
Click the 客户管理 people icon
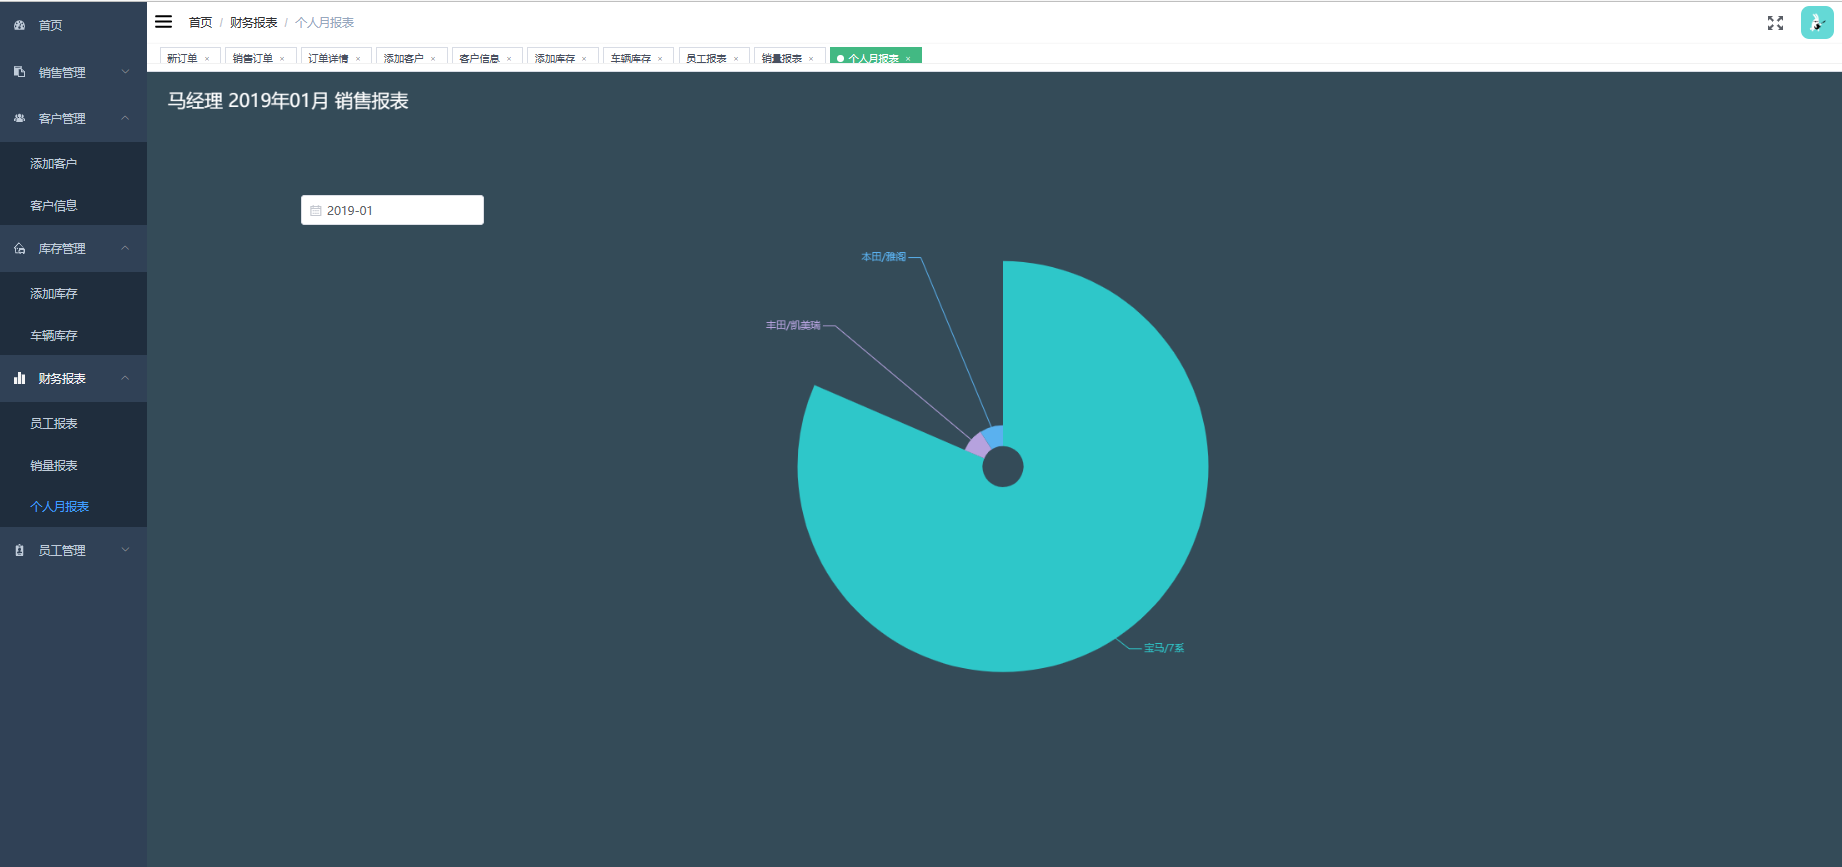(19, 118)
